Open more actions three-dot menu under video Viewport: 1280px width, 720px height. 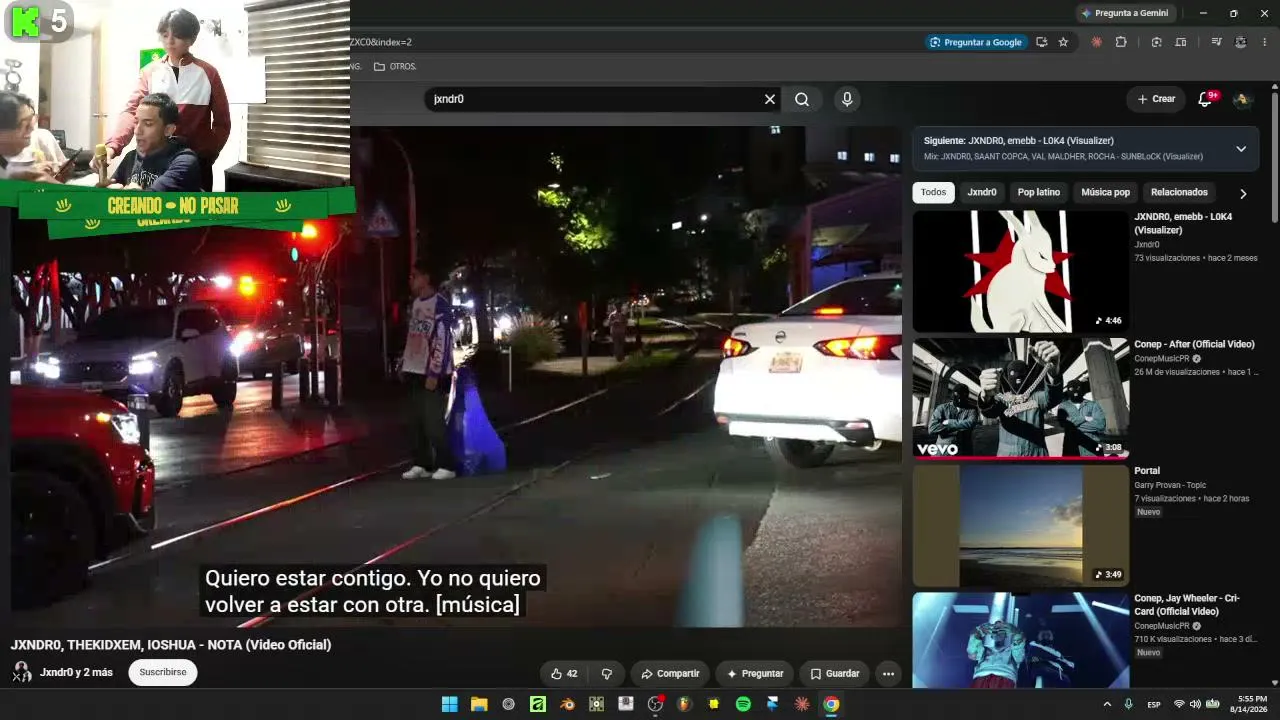point(888,674)
